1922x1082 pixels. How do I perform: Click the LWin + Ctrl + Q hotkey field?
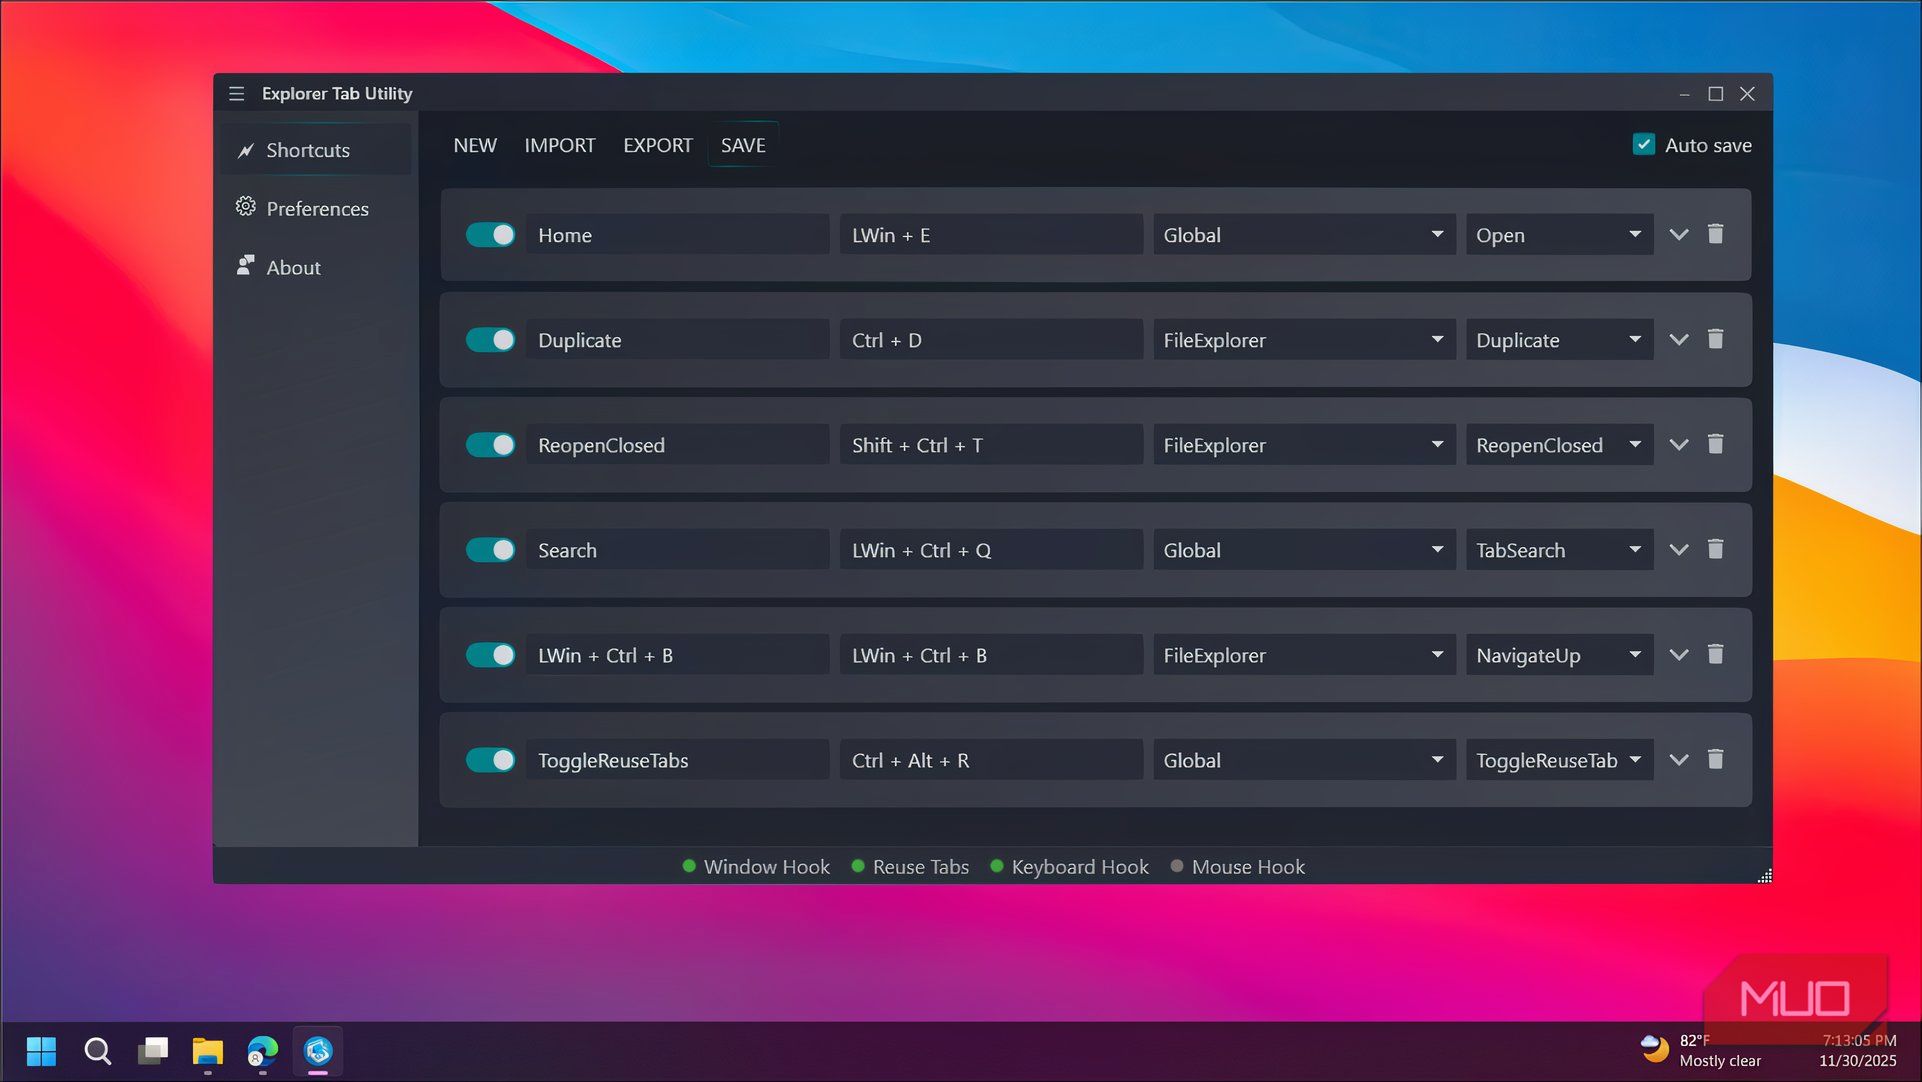(x=991, y=549)
